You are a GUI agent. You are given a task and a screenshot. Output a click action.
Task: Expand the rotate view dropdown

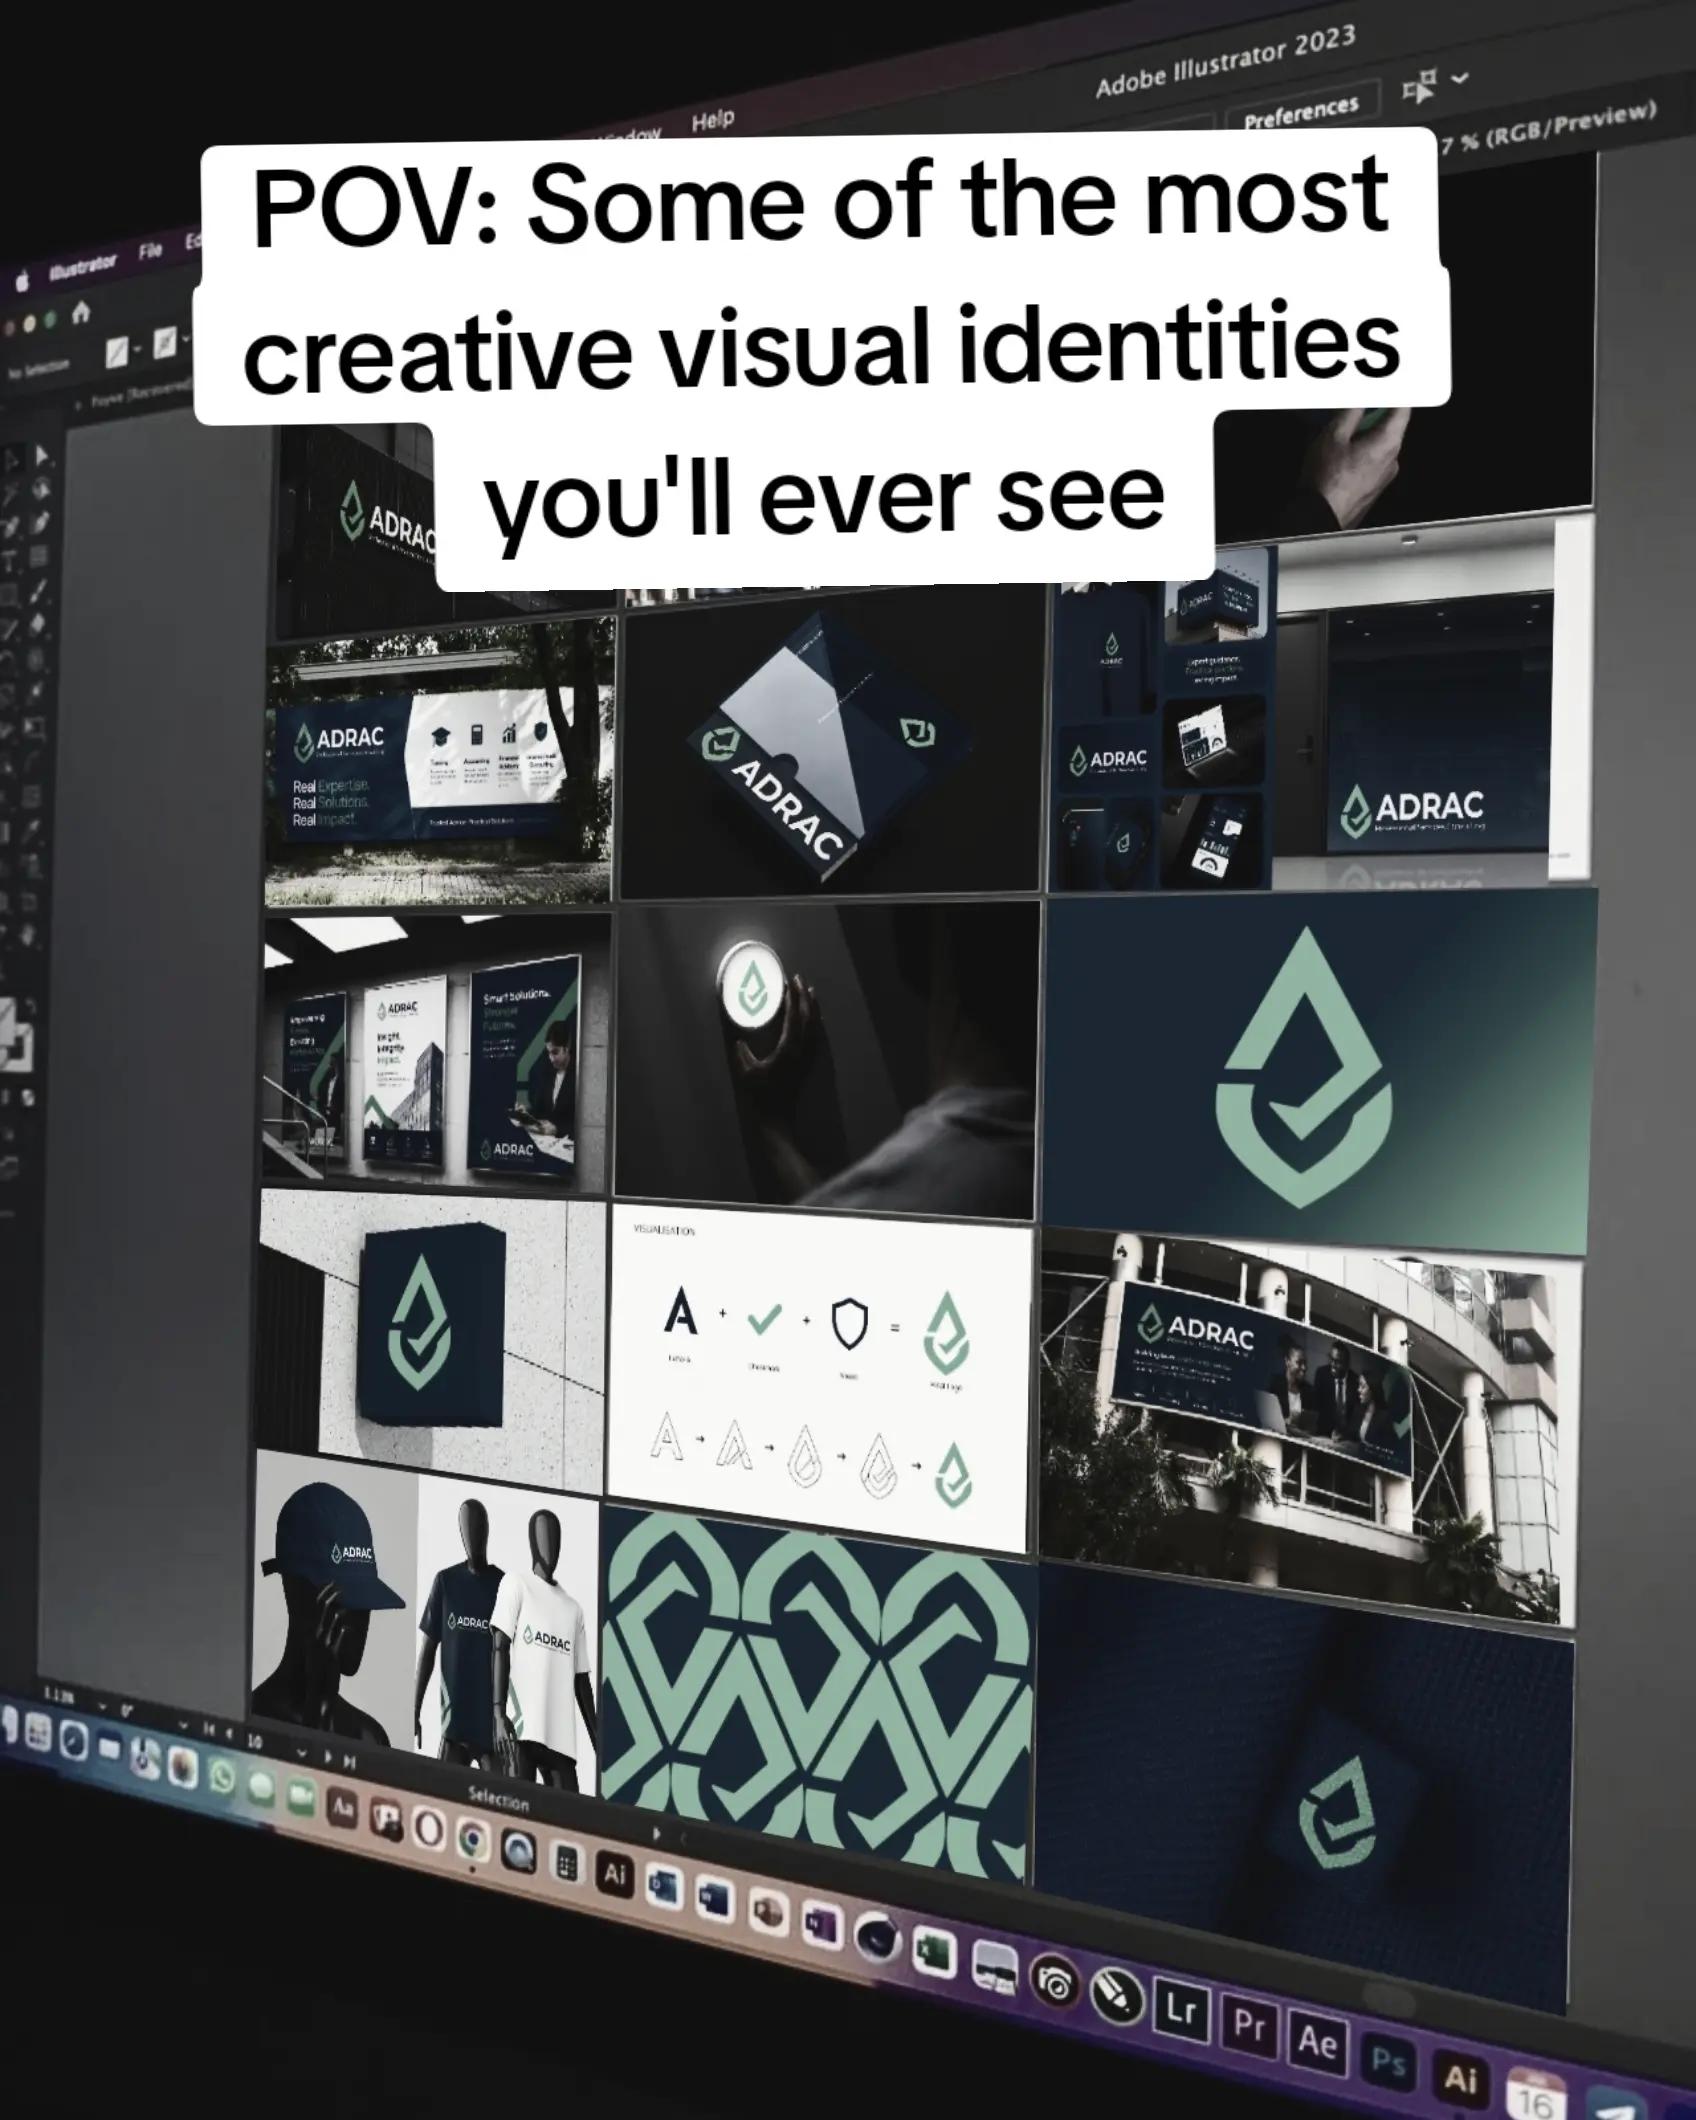[x=184, y=1725]
